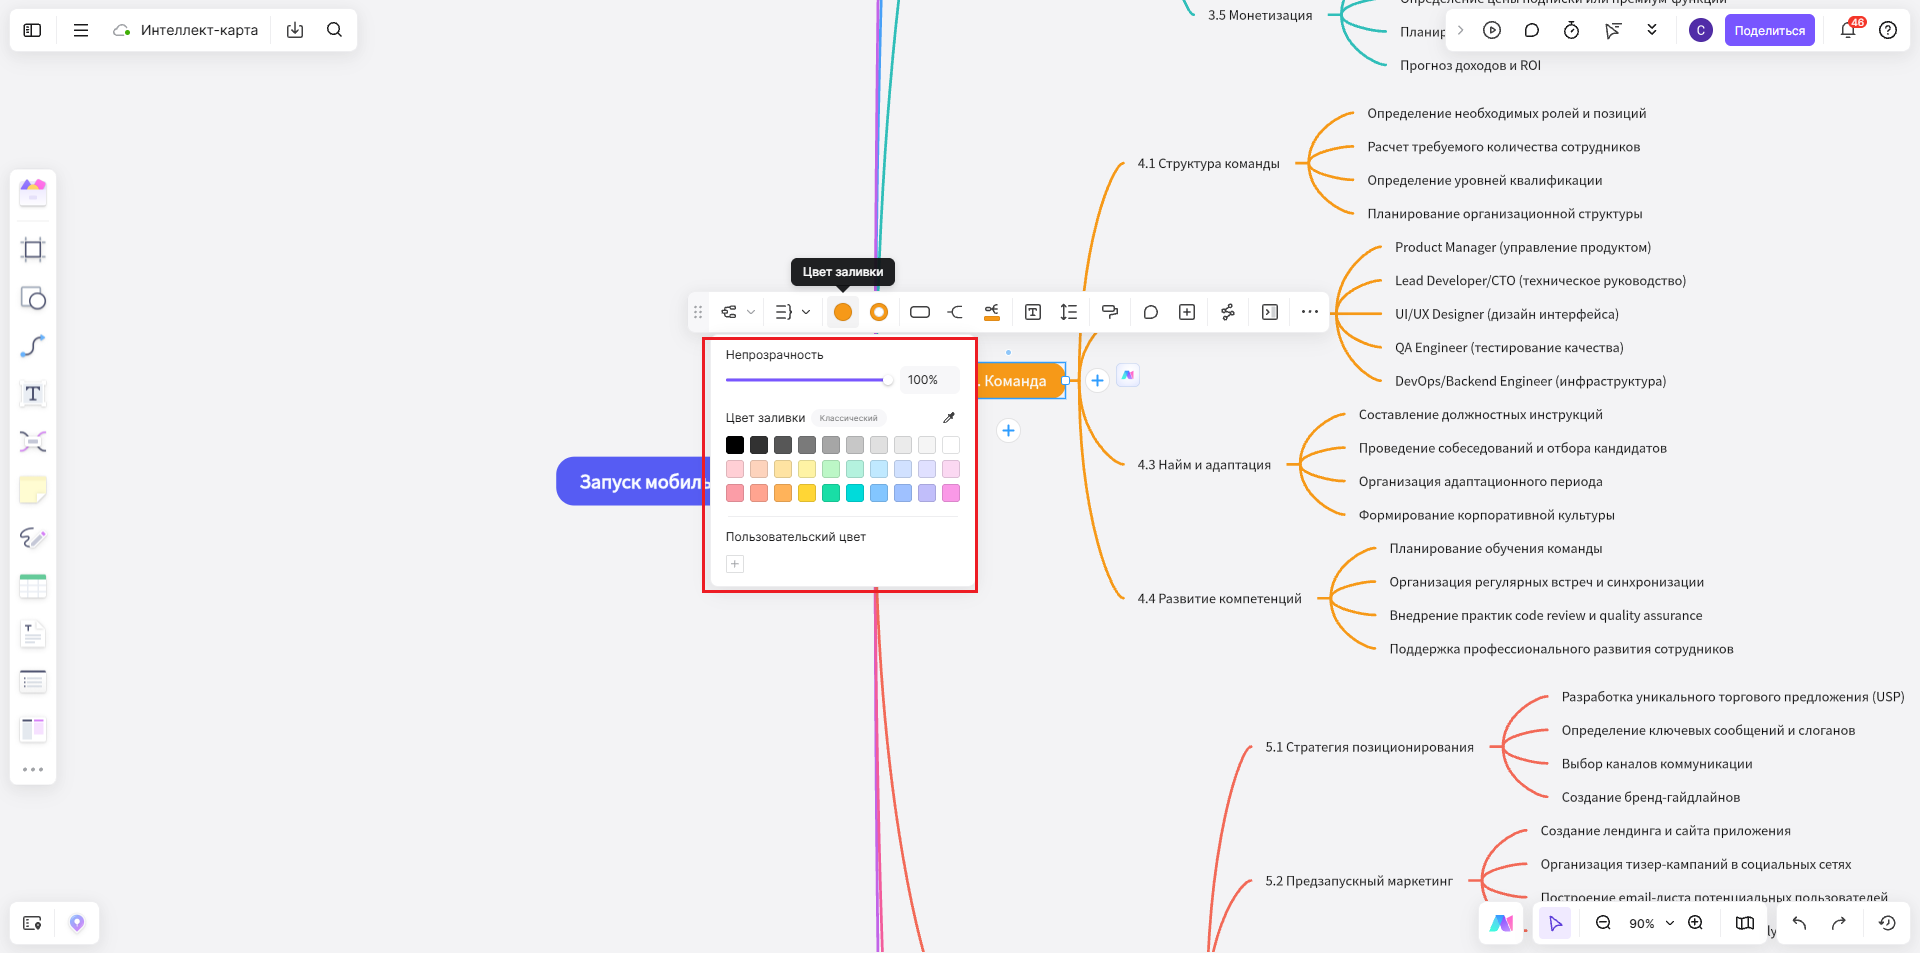Open search with the magnifier icon
The width and height of the screenshot is (1920, 953).
[335, 30]
